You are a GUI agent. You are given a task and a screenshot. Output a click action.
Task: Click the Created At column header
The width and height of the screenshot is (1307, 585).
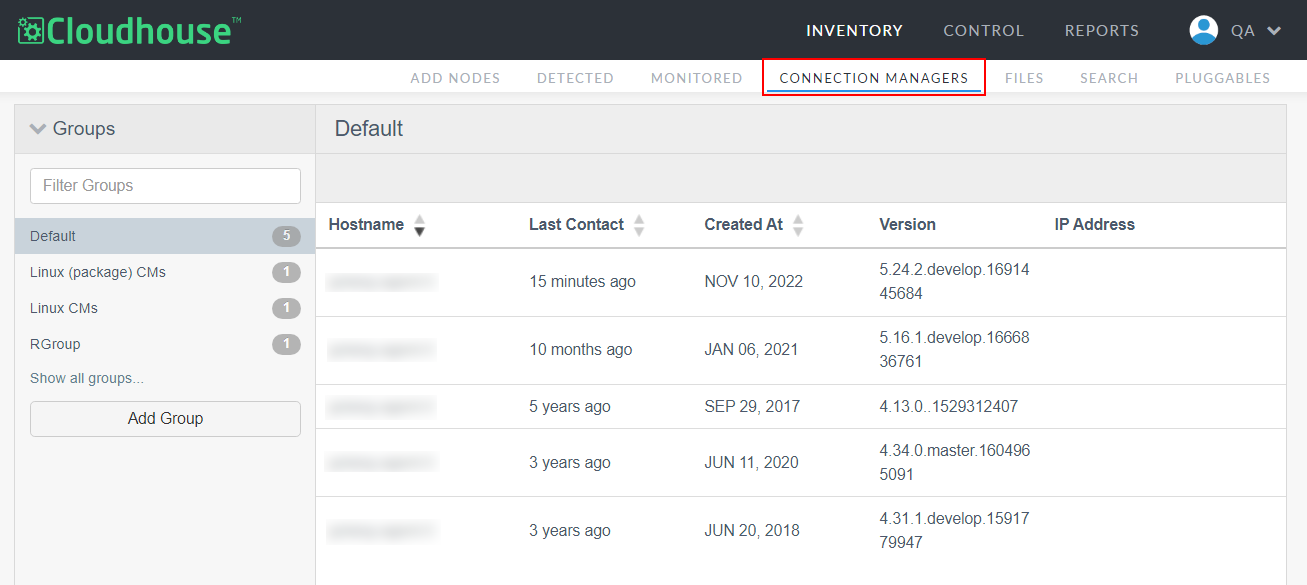pos(743,225)
